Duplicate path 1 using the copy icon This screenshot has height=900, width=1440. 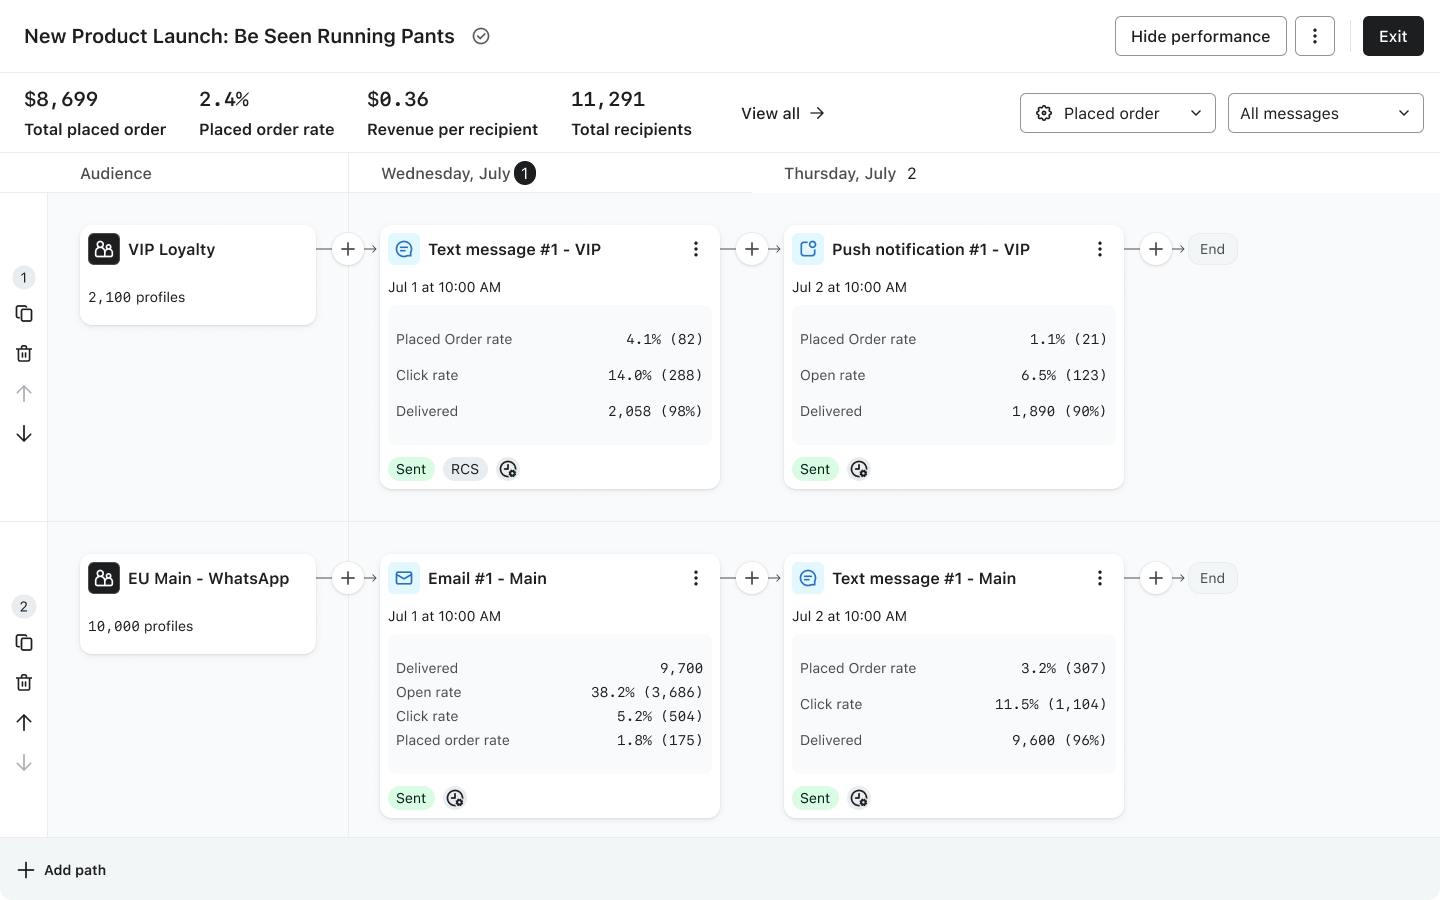coord(24,314)
